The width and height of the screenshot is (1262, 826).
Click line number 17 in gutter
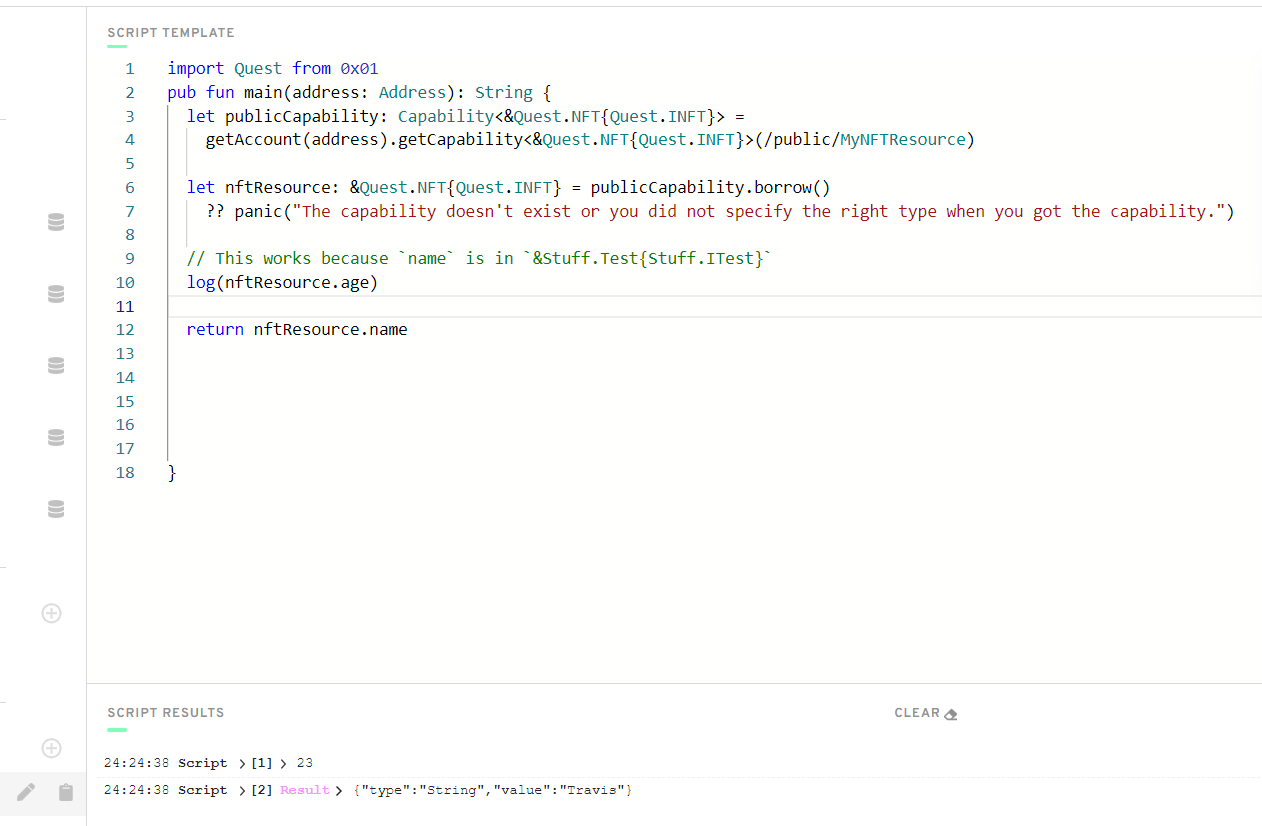coord(125,449)
